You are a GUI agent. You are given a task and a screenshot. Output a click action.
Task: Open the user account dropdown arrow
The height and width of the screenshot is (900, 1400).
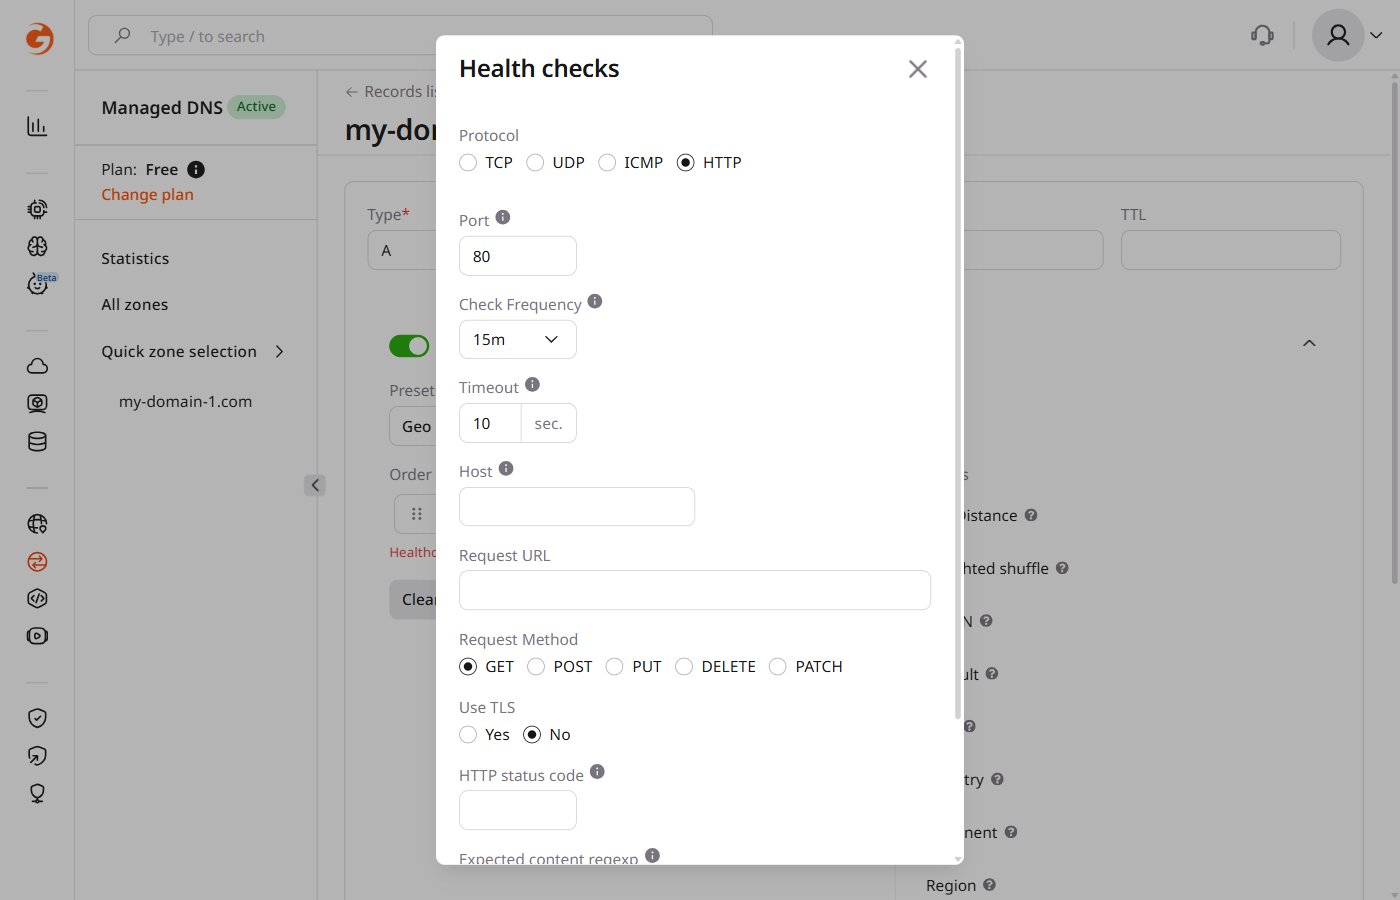coord(1376,36)
